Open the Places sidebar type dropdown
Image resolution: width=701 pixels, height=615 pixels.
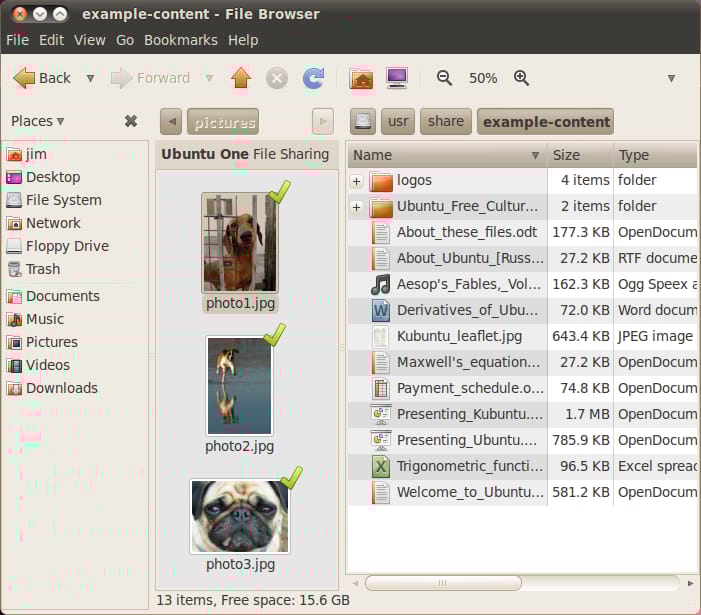point(38,121)
